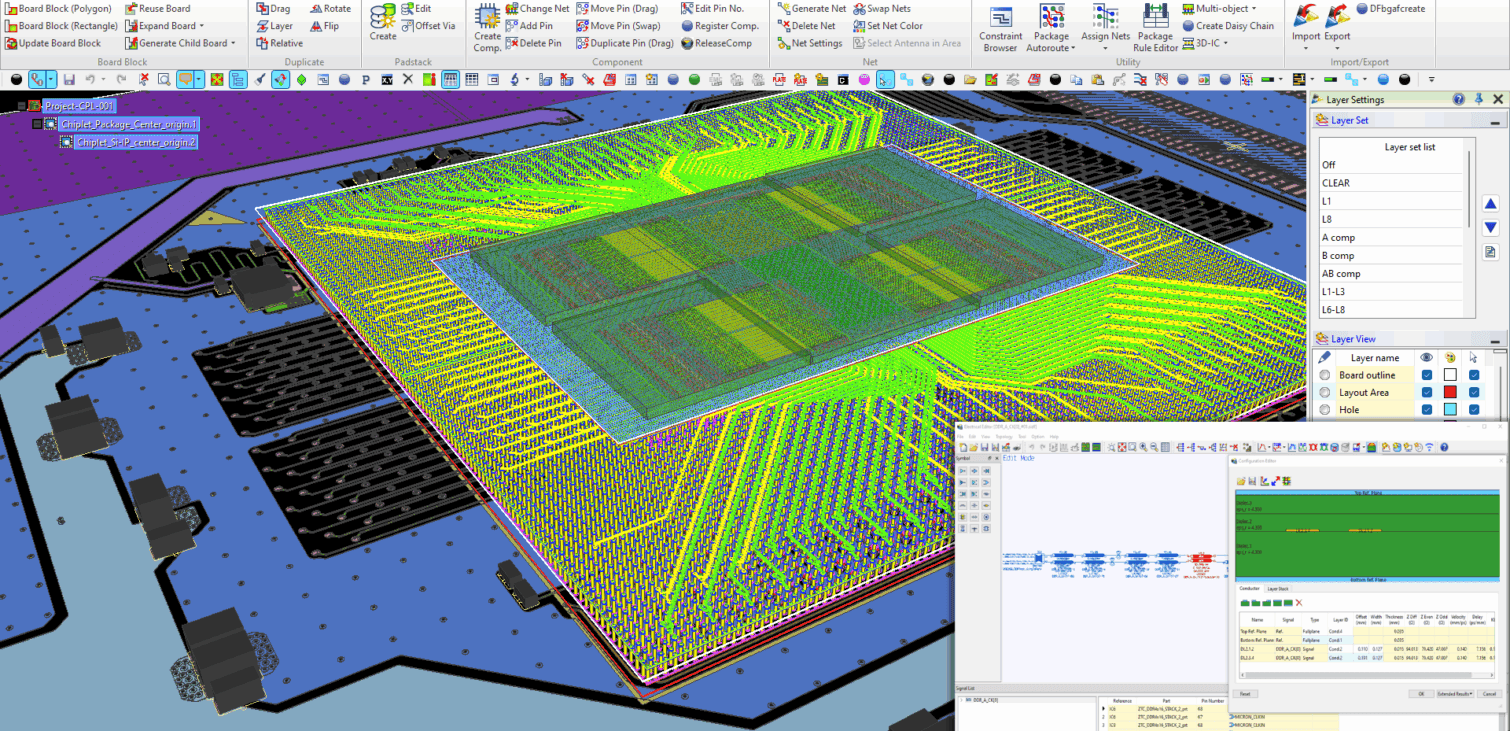The image size is (1510, 731).
Task: Select the Swap Nets tool
Action: [x=881, y=8]
